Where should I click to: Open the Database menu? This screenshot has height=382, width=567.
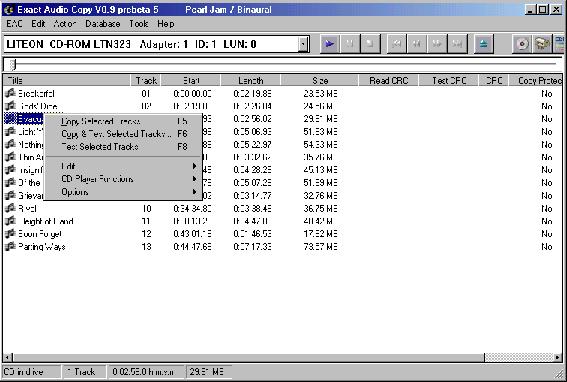103,24
